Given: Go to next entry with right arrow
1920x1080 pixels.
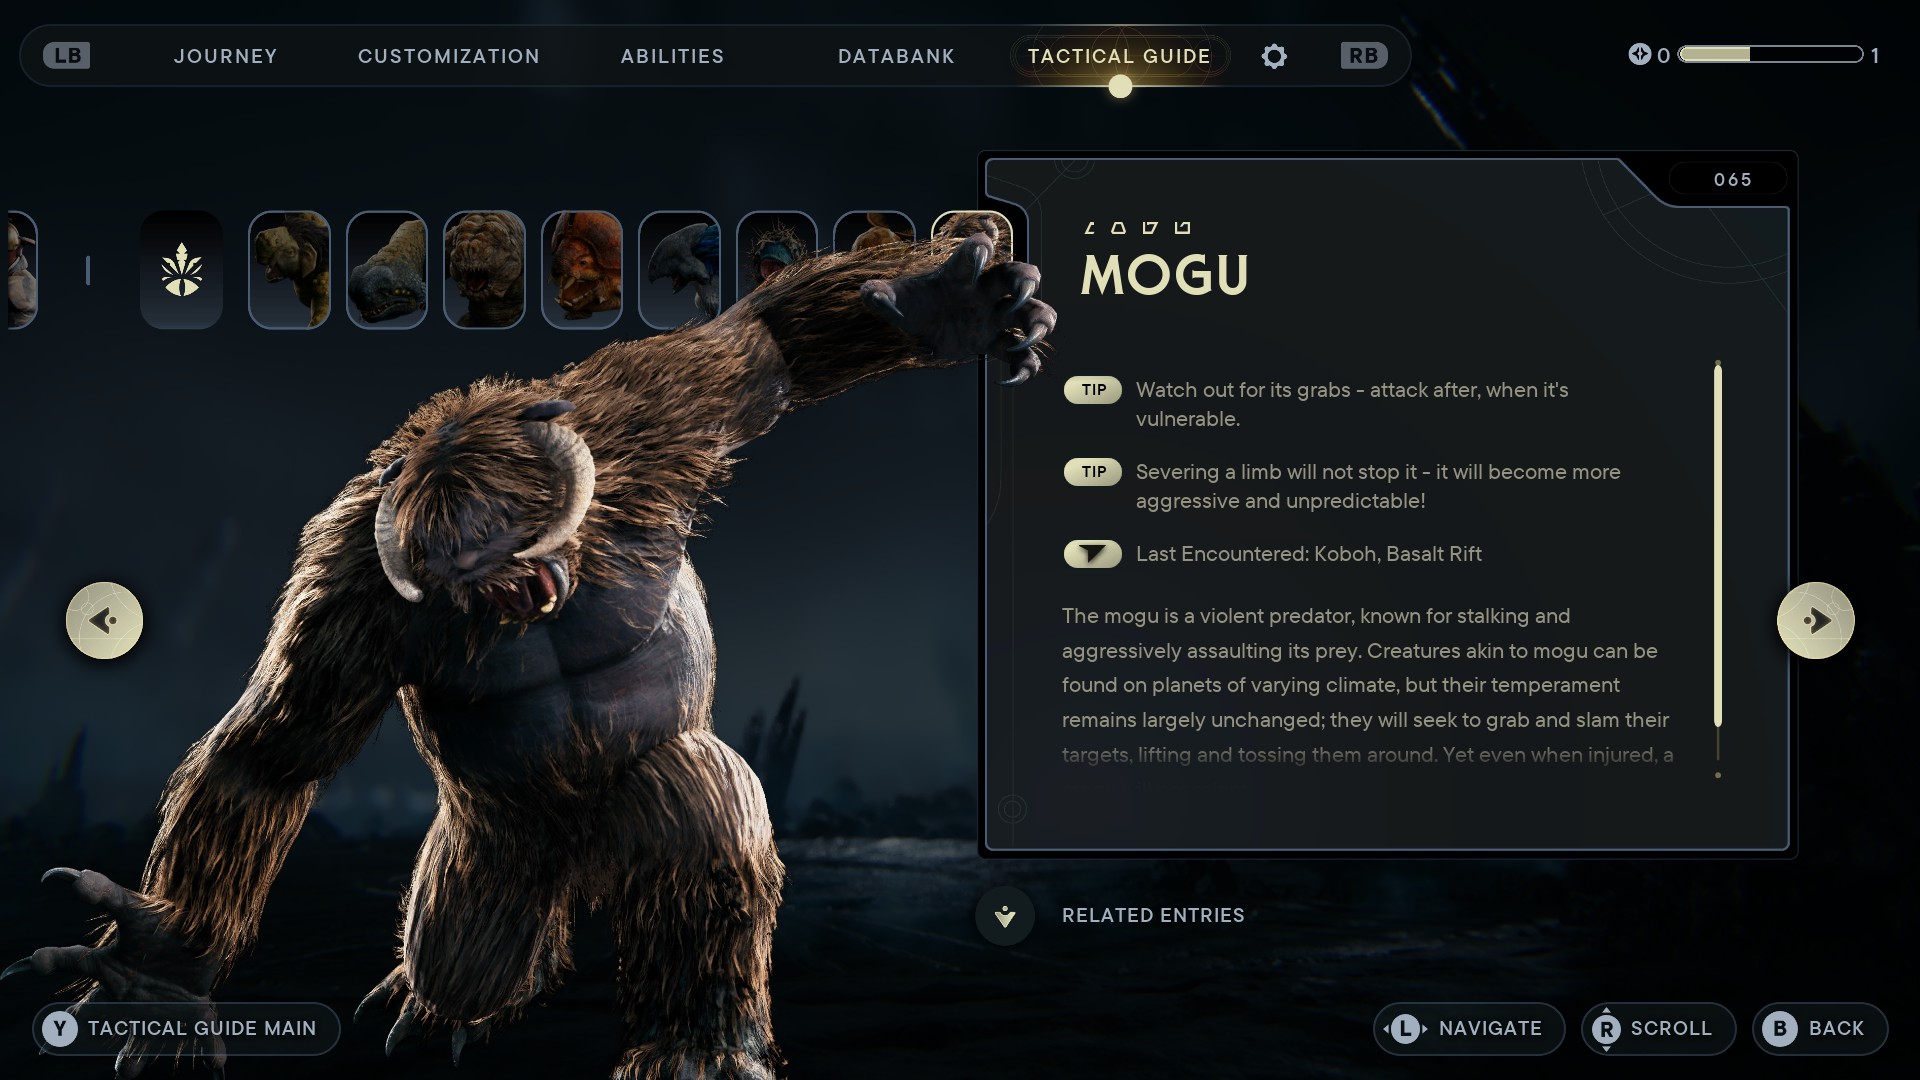Looking at the screenshot, I should (1816, 621).
